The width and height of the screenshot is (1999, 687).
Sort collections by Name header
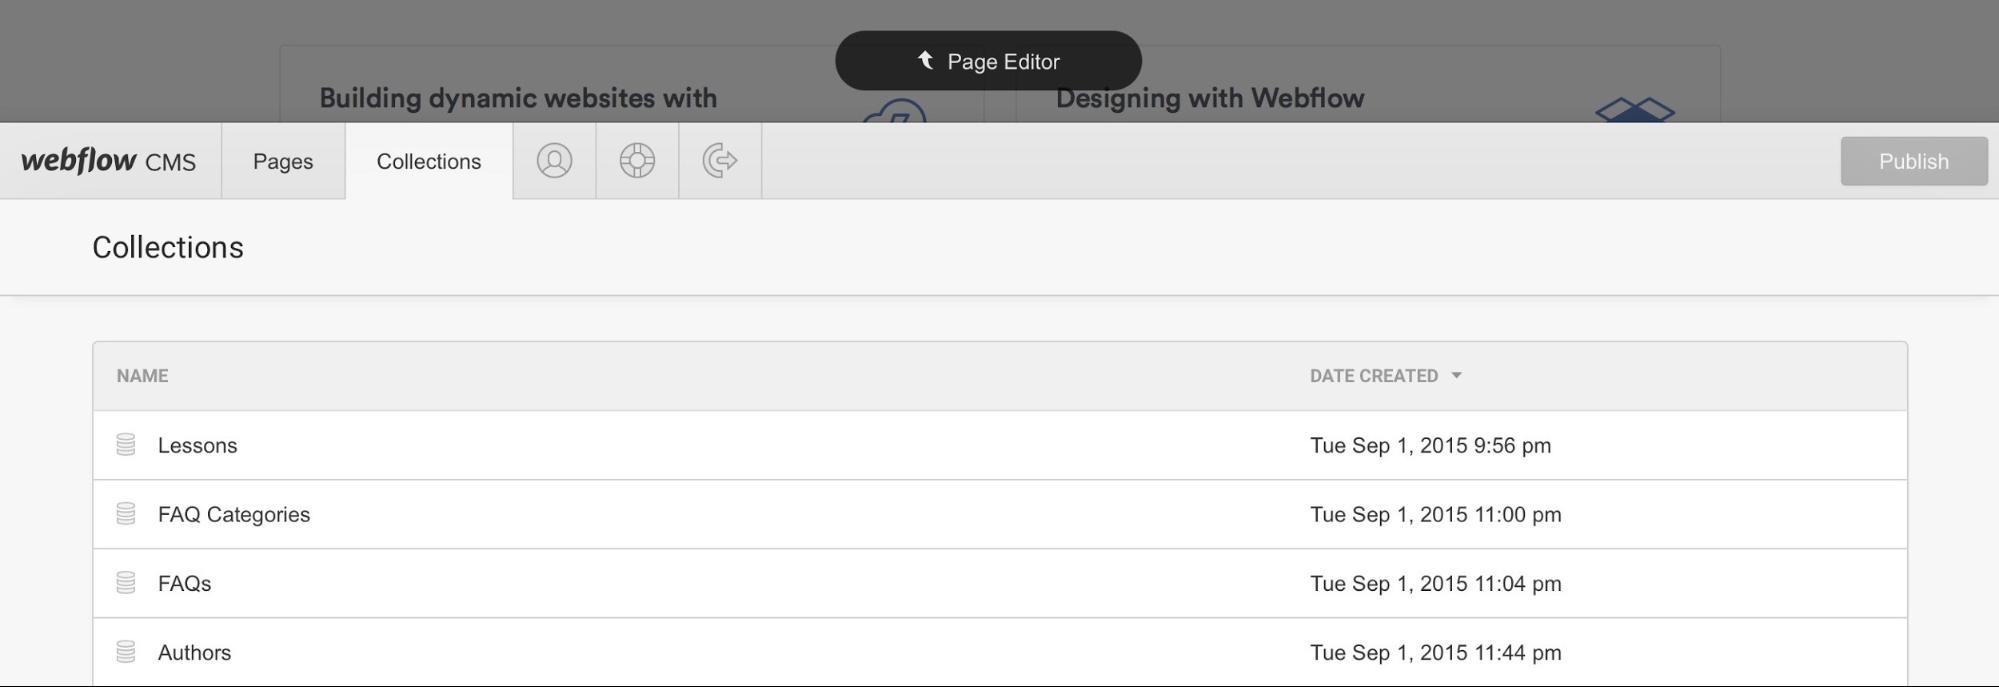(x=142, y=376)
